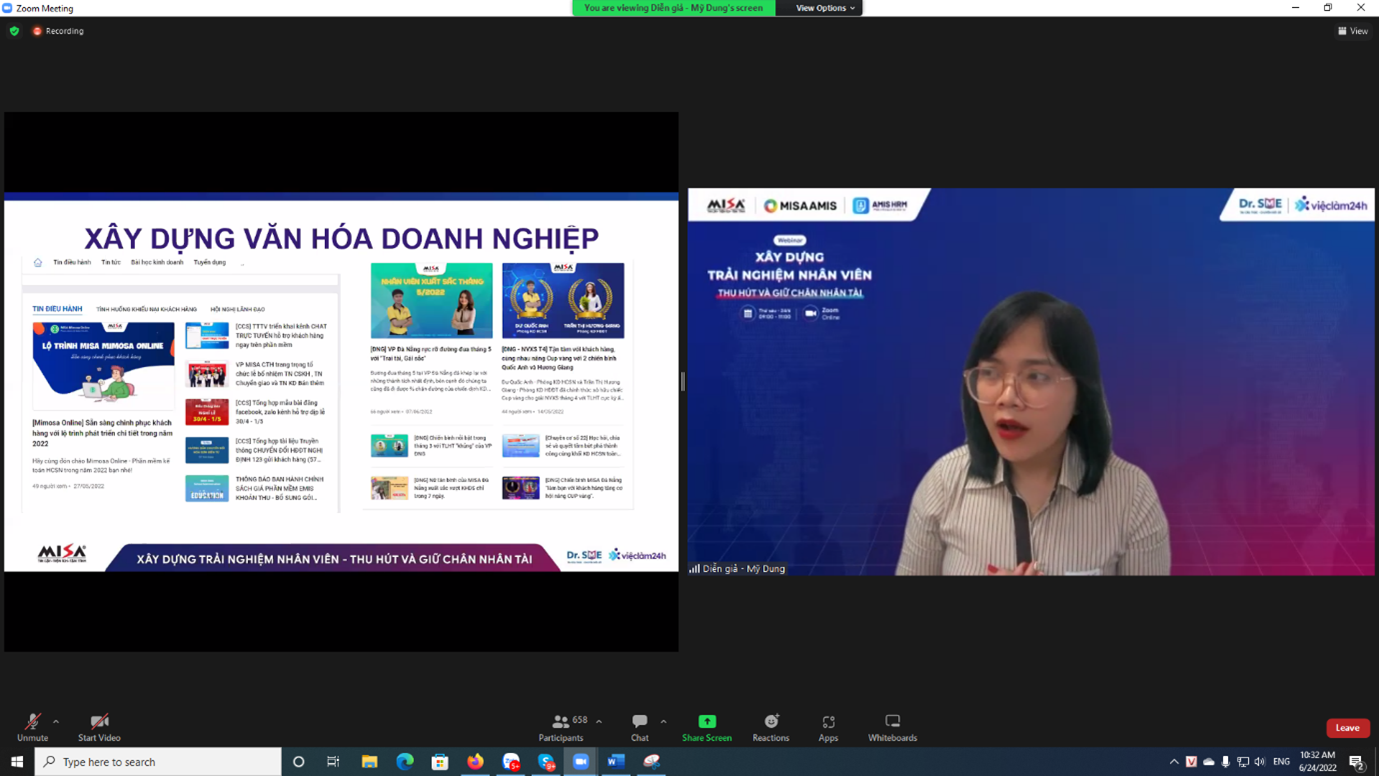The image size is (1379, 776).
Task: Unmute the microphone
Action: click(x=32, y=727)
